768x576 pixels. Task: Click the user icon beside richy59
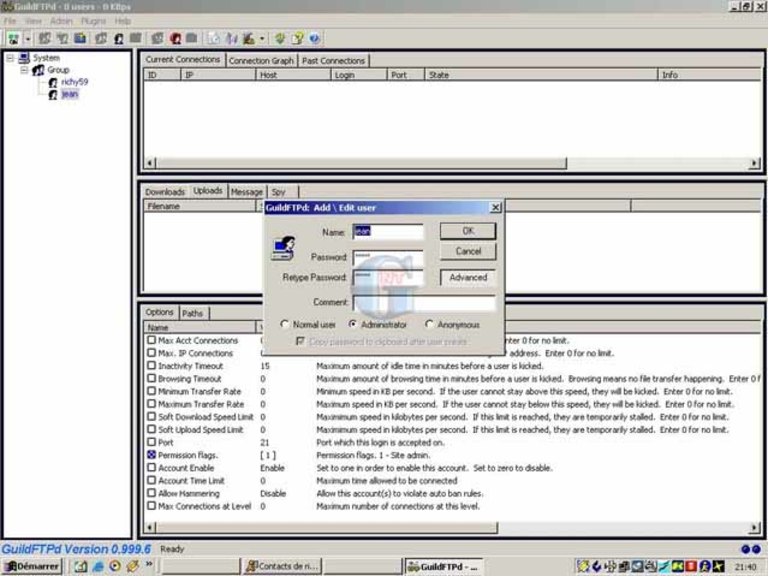tap(53, 82)
